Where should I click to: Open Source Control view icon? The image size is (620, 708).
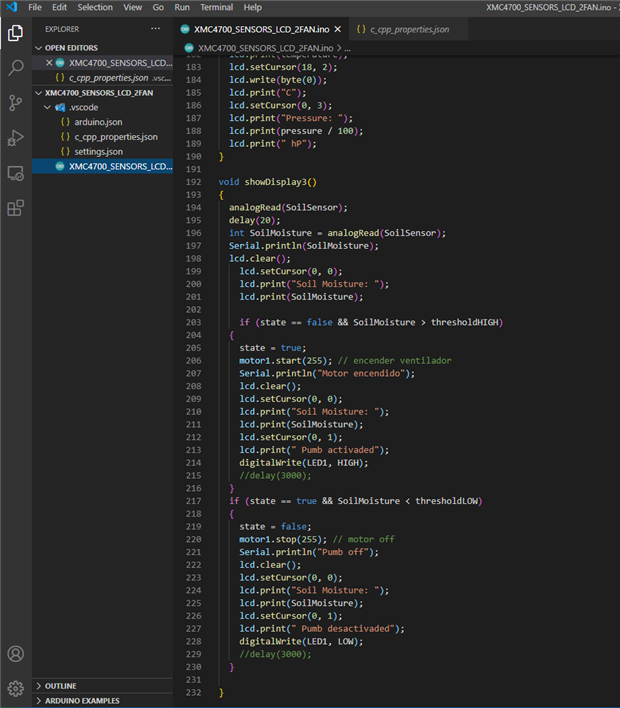(15, 103)
